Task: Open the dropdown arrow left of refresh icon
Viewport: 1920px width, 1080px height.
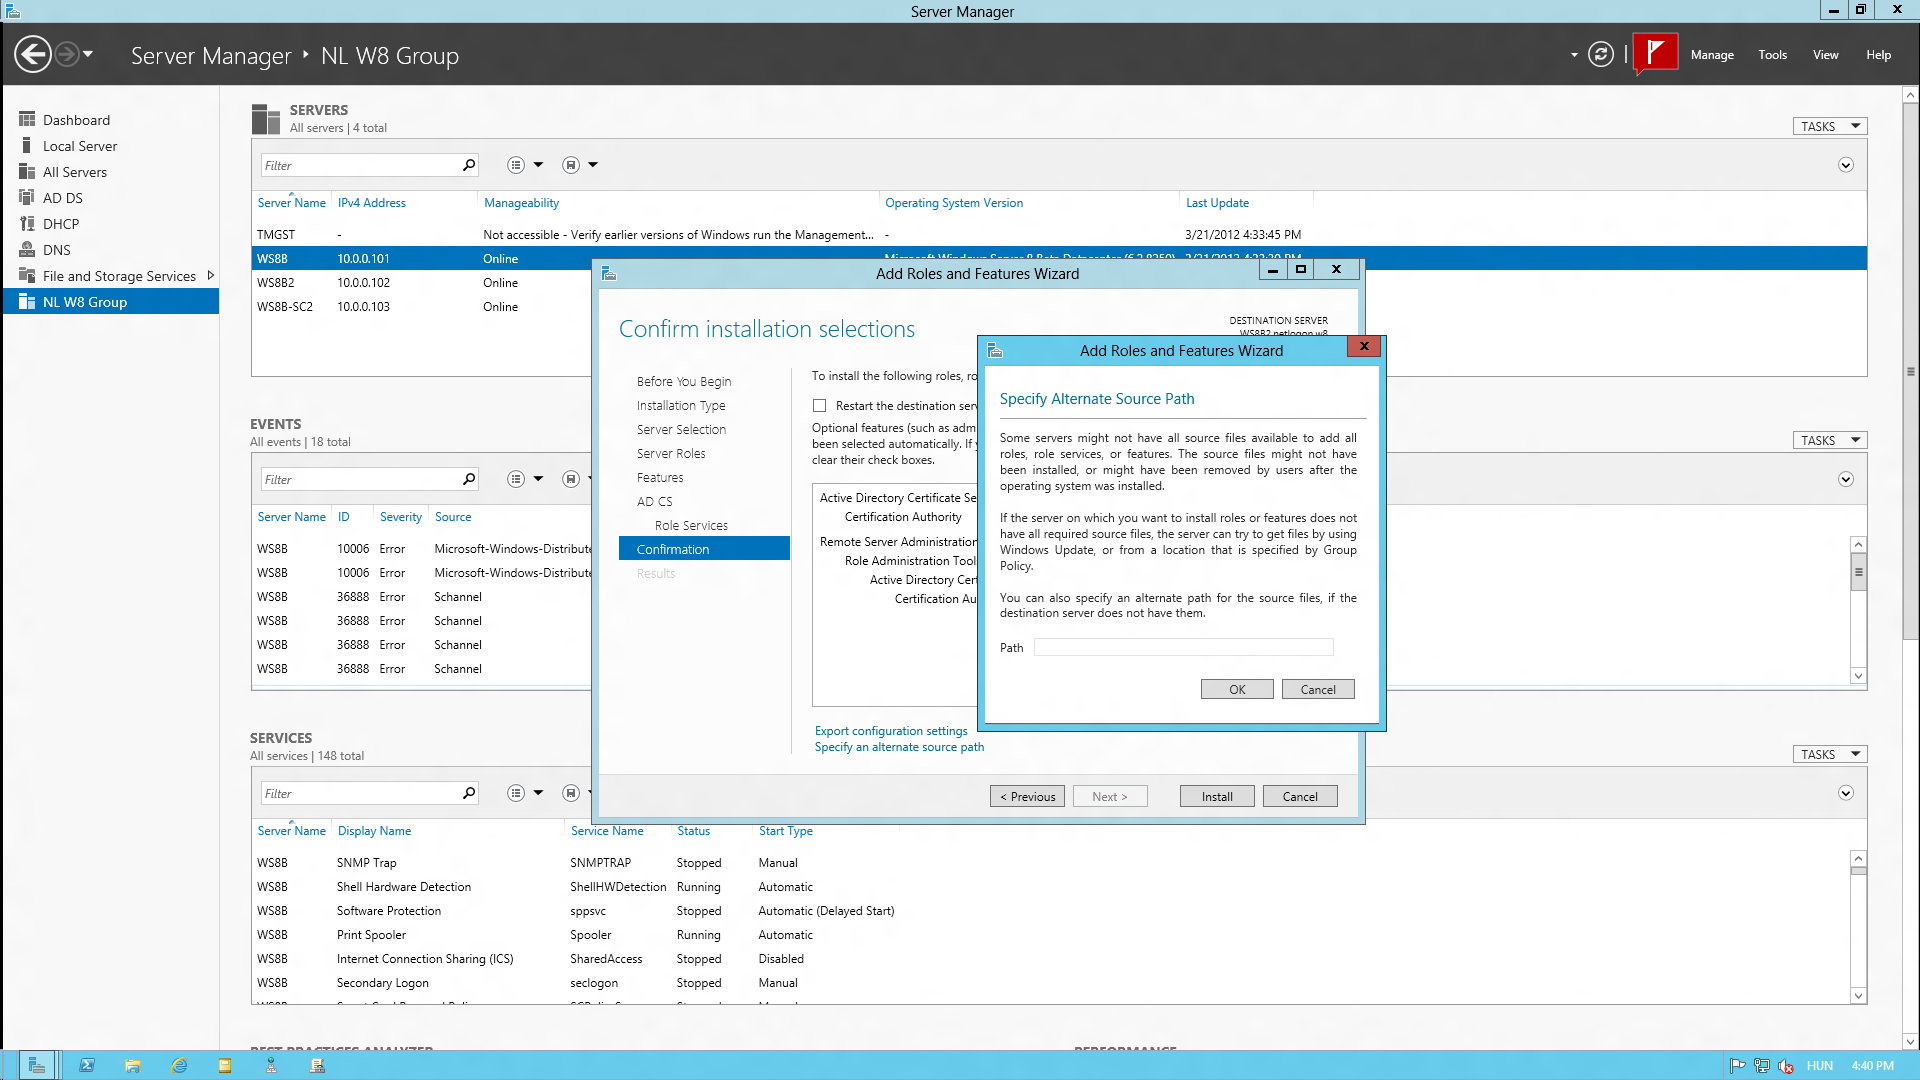Action: click(1574, 55)
